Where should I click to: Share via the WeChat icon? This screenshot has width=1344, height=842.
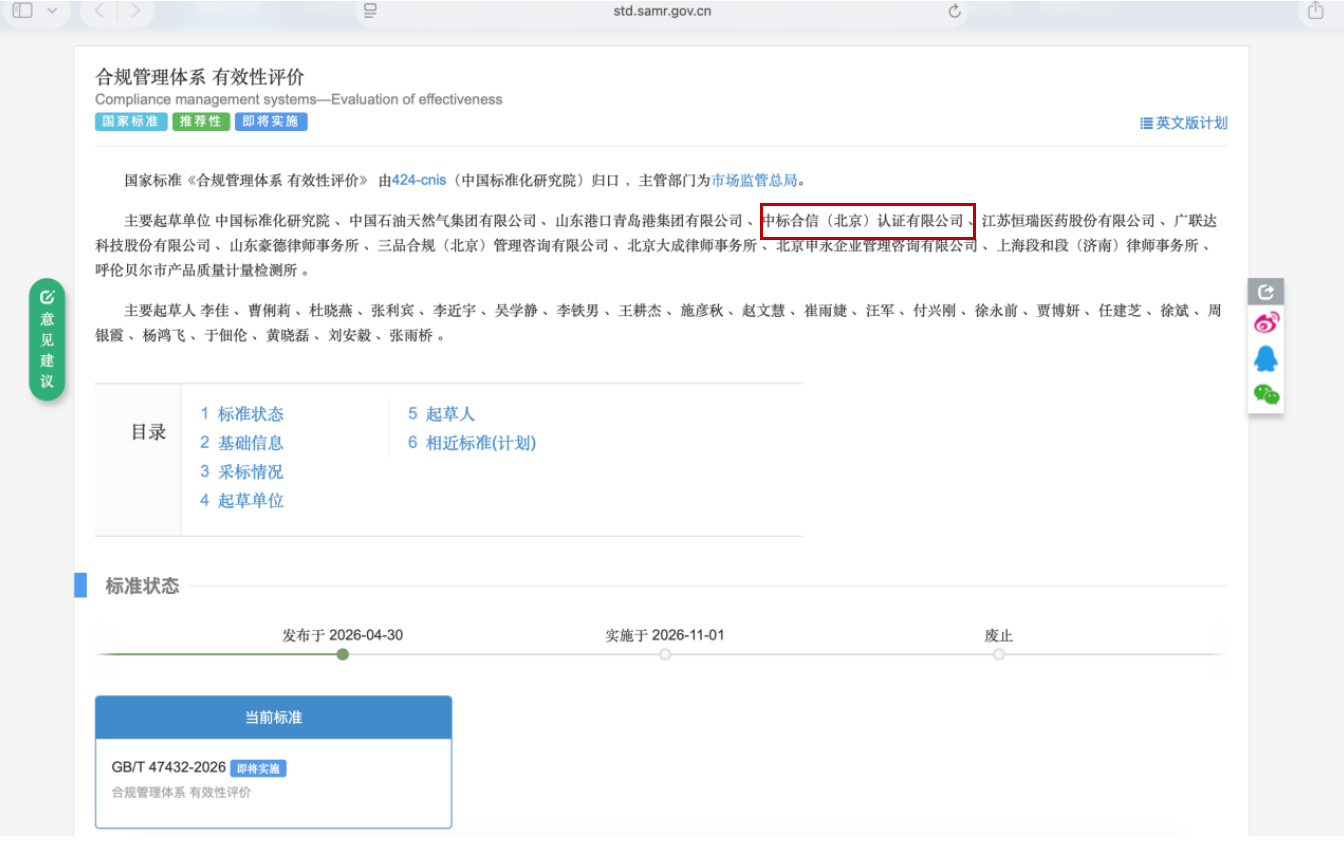point(1266,394)
